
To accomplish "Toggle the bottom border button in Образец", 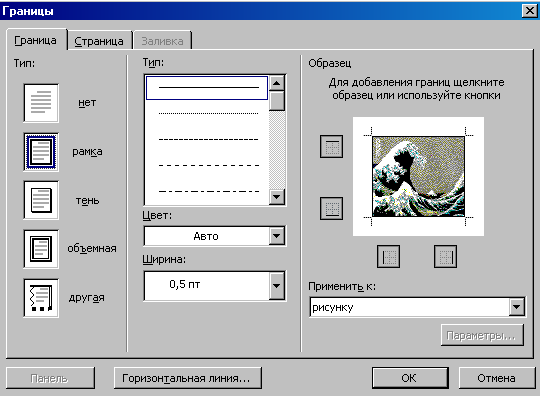I will point(331,208).
